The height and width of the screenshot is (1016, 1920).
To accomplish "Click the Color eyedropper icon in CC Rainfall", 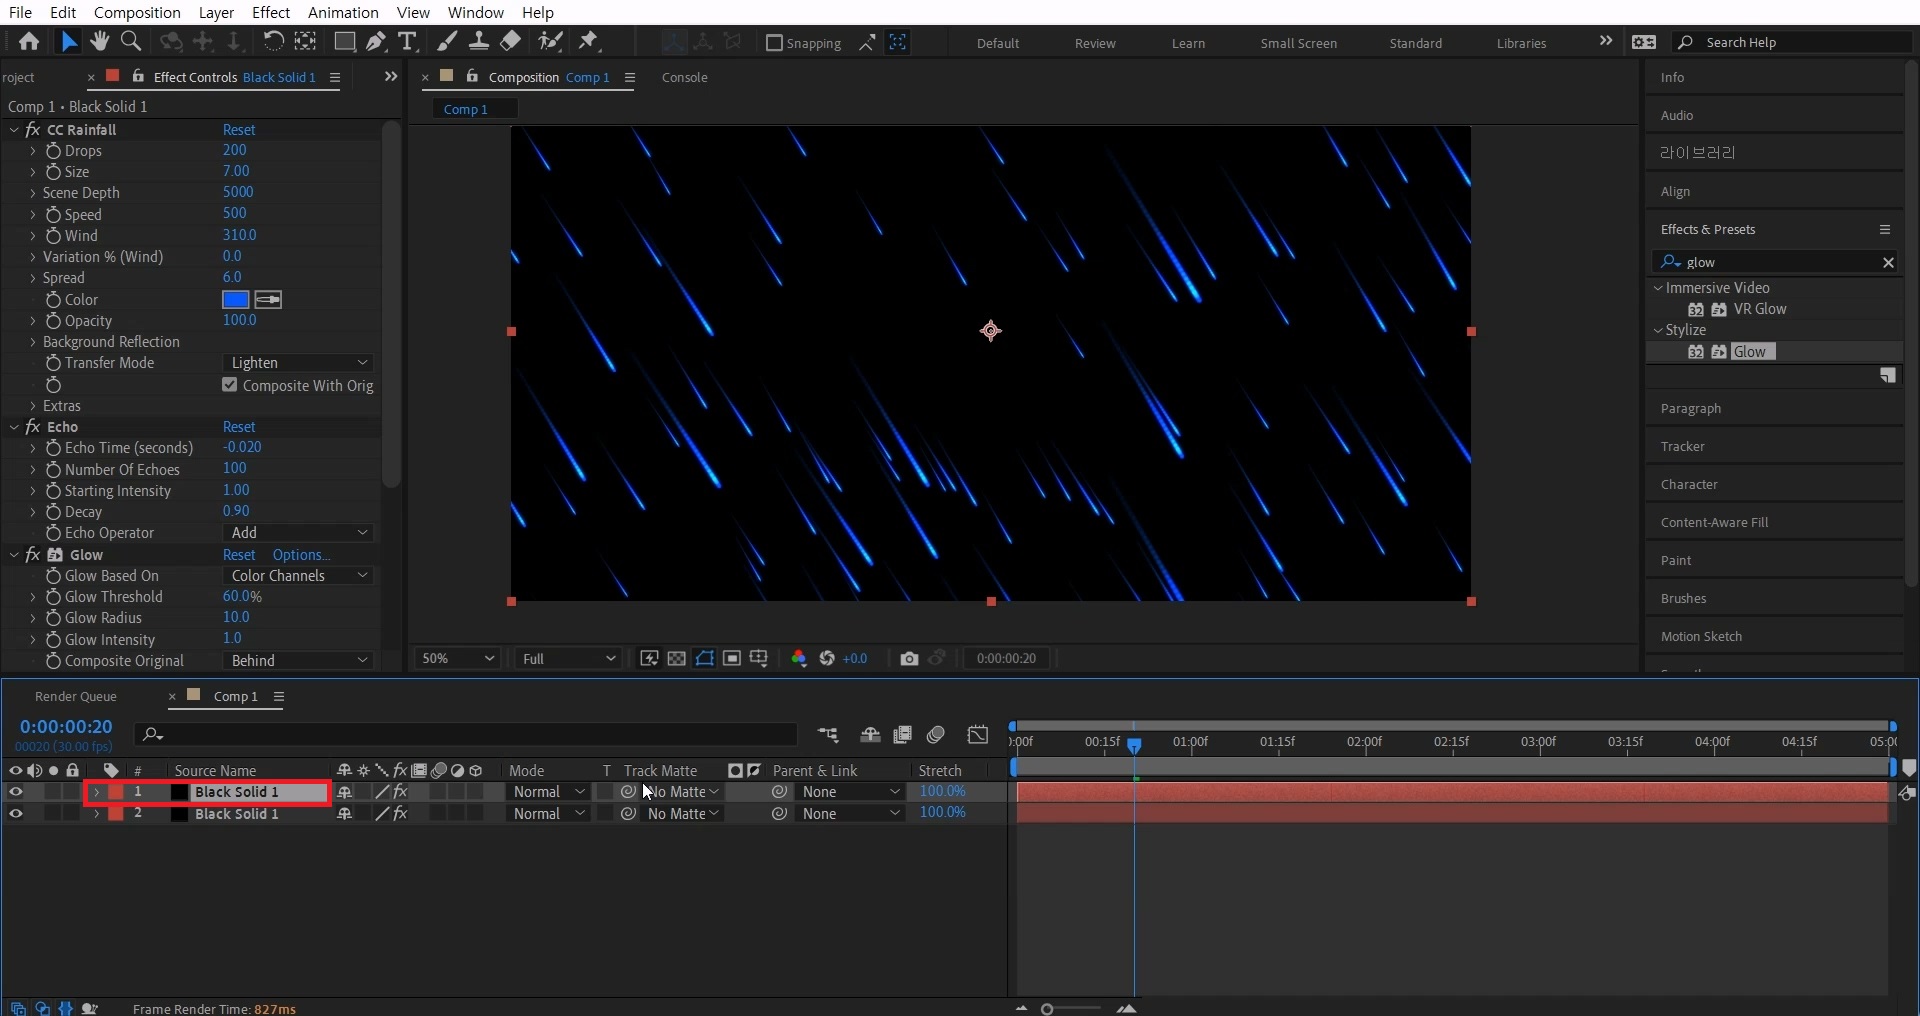I will 268,299.
